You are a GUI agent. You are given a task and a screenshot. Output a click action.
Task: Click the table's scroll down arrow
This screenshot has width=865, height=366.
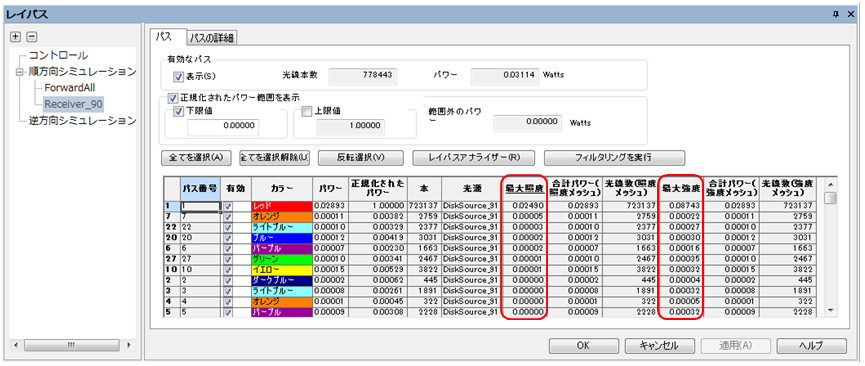831,311
